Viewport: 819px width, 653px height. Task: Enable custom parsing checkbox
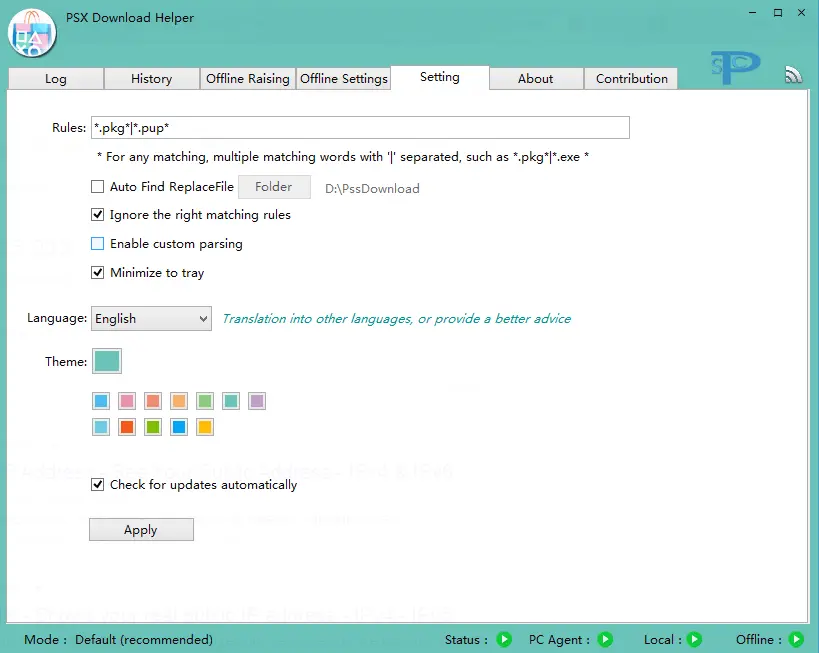(98, 243)
